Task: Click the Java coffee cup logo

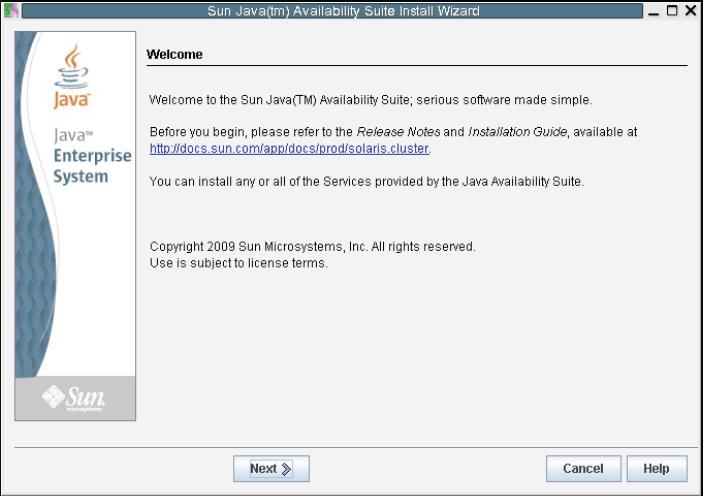Action: point(71,76)
